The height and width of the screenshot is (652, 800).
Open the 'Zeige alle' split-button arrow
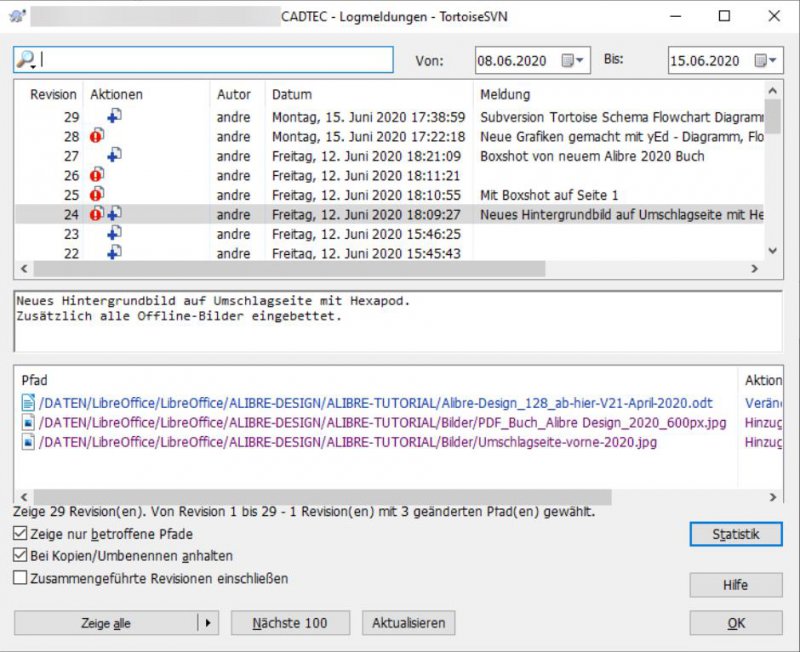(208, 623)
